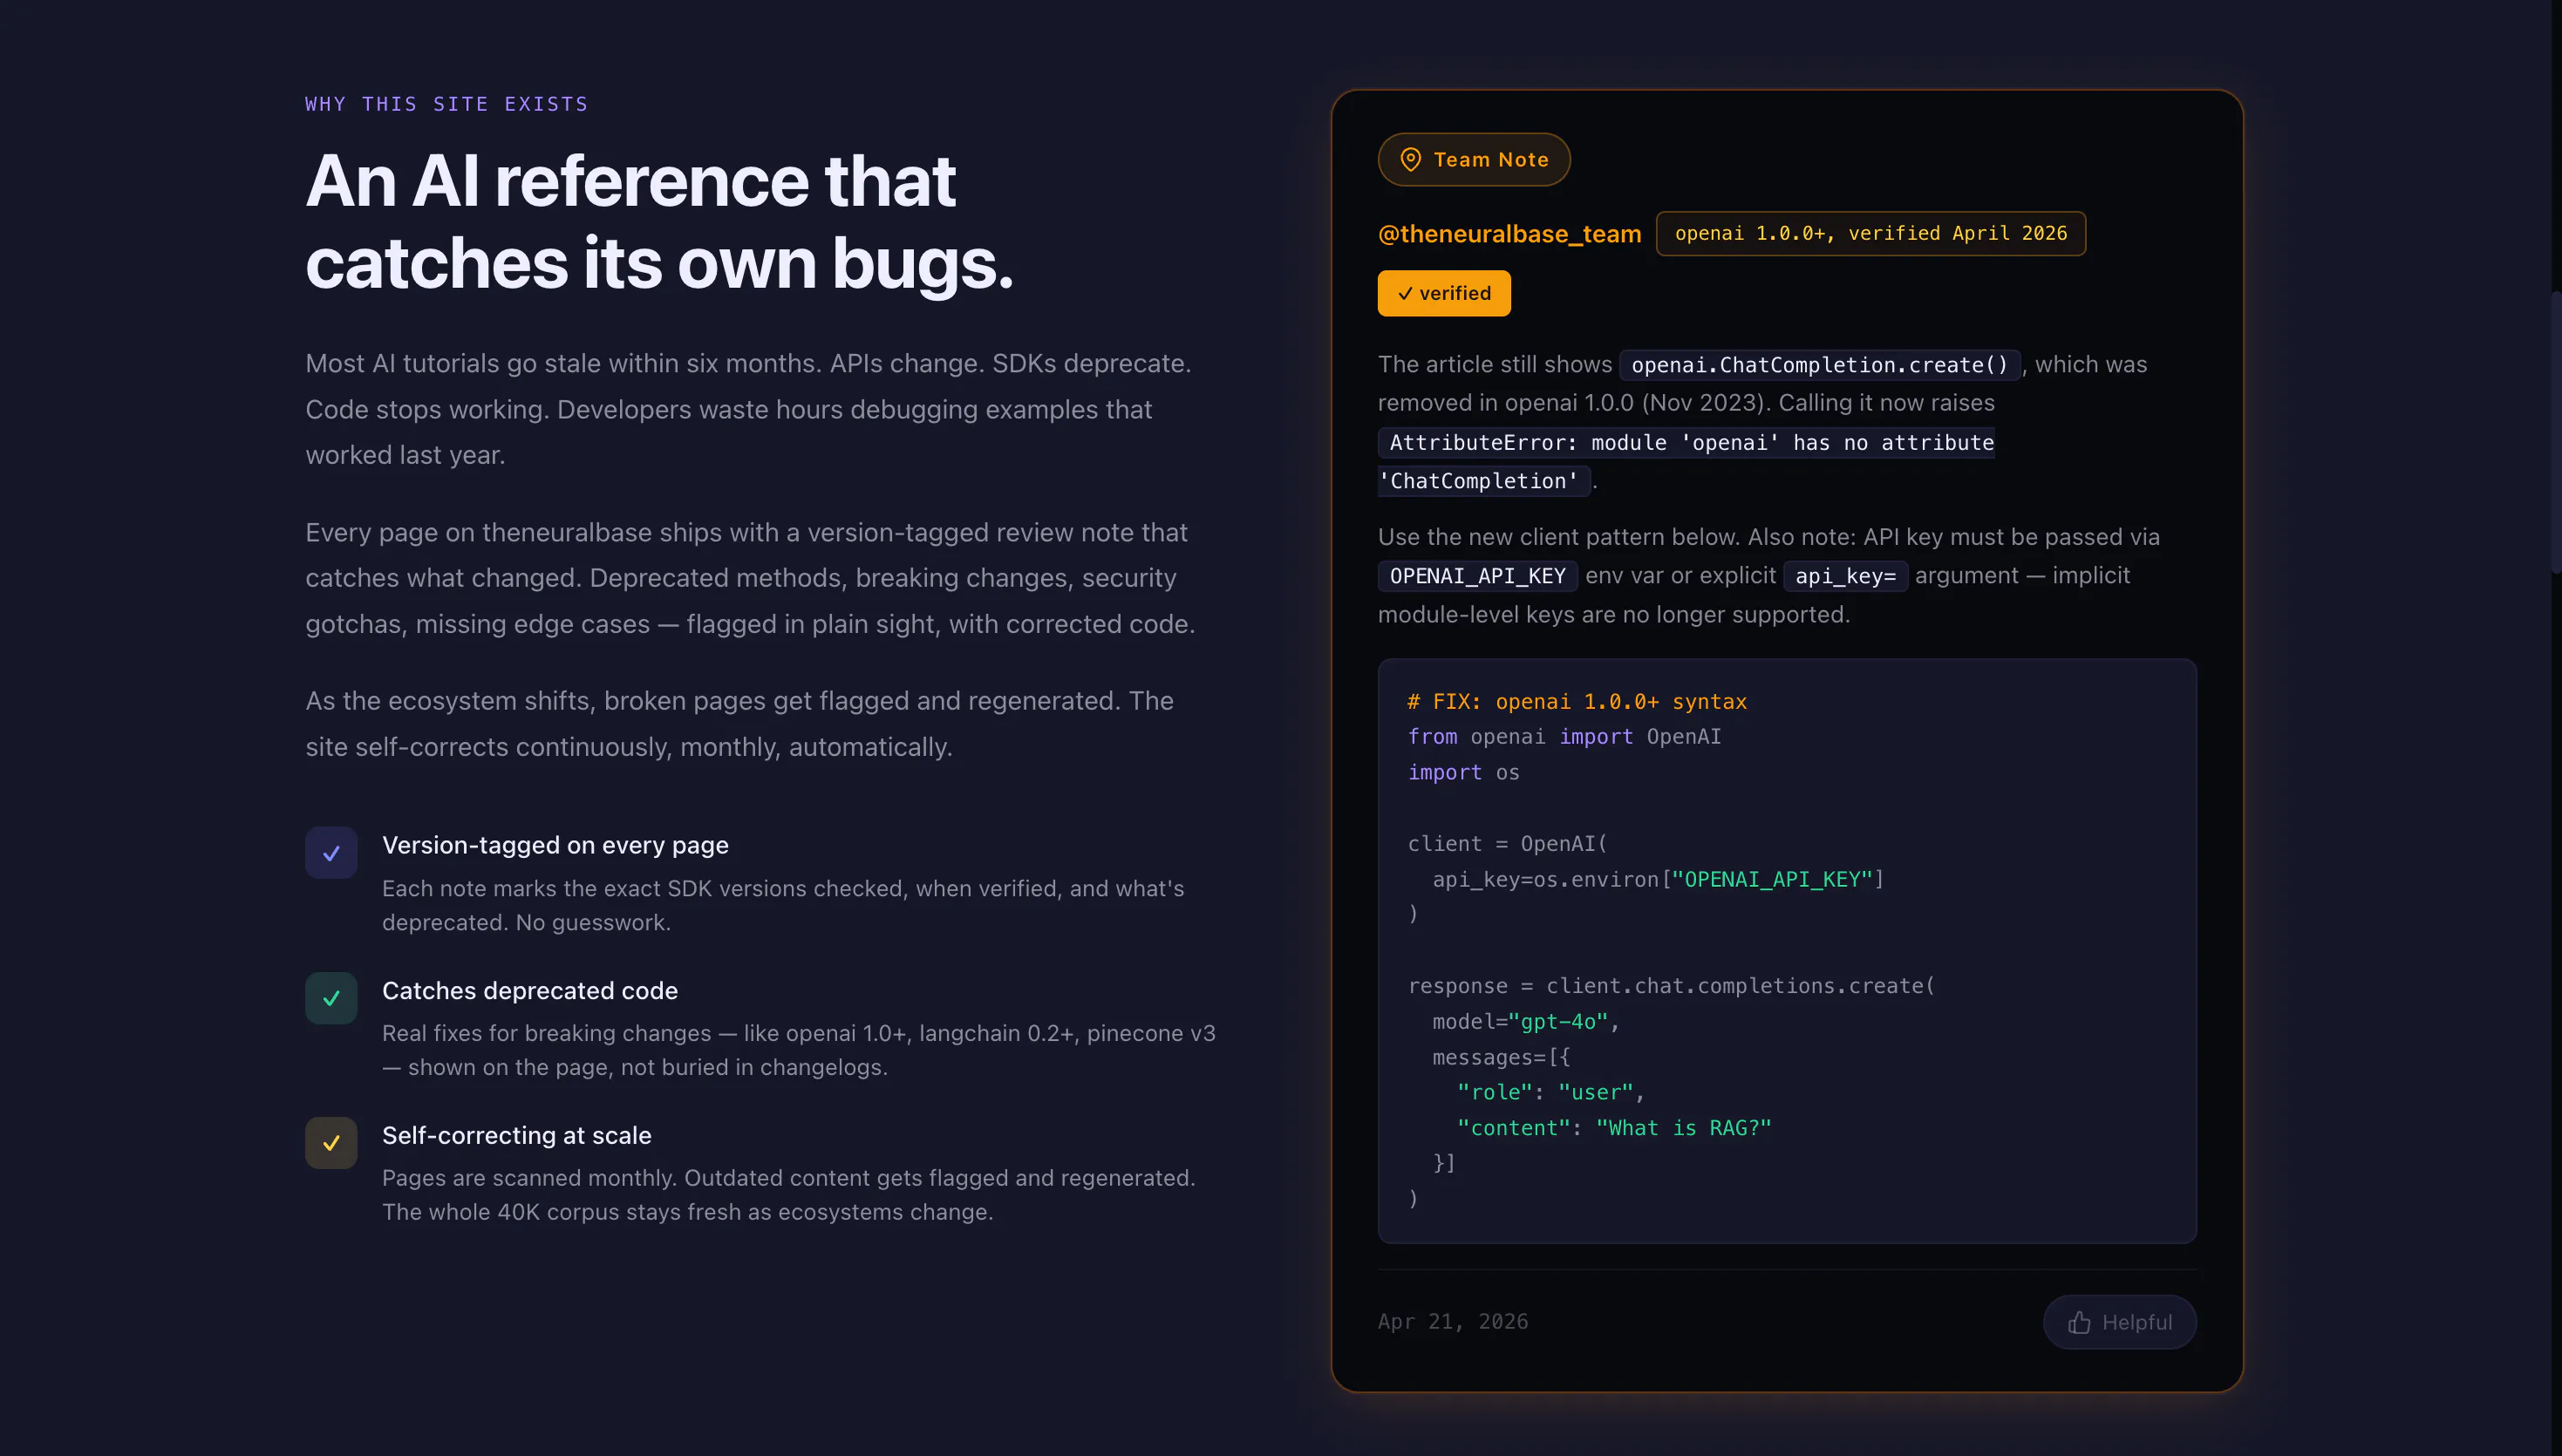Click the purple check icon beside Version-tagged
Viewport: 2562px width, 1456px height.
click(331, 853)
